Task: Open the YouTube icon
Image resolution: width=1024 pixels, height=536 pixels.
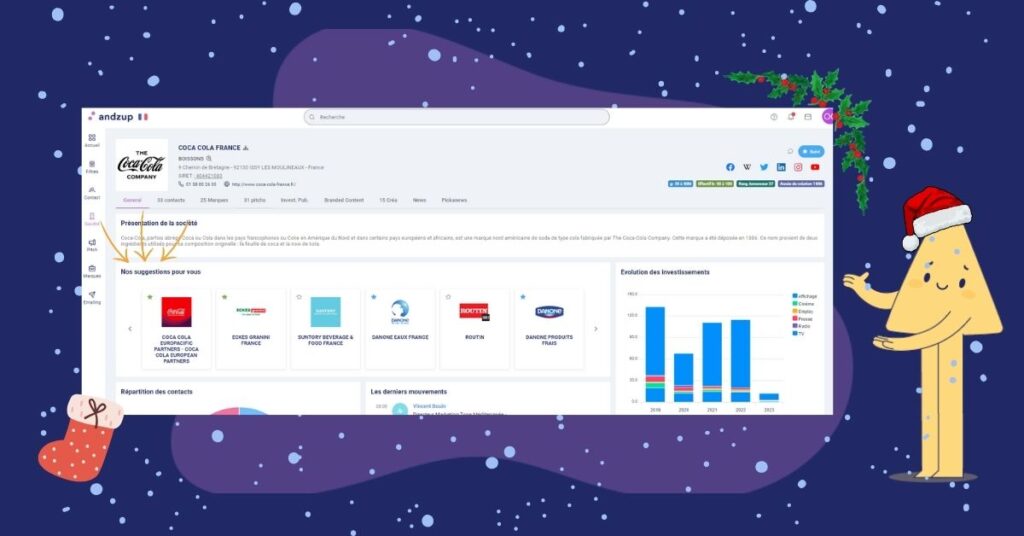Action: pos(815,167)
